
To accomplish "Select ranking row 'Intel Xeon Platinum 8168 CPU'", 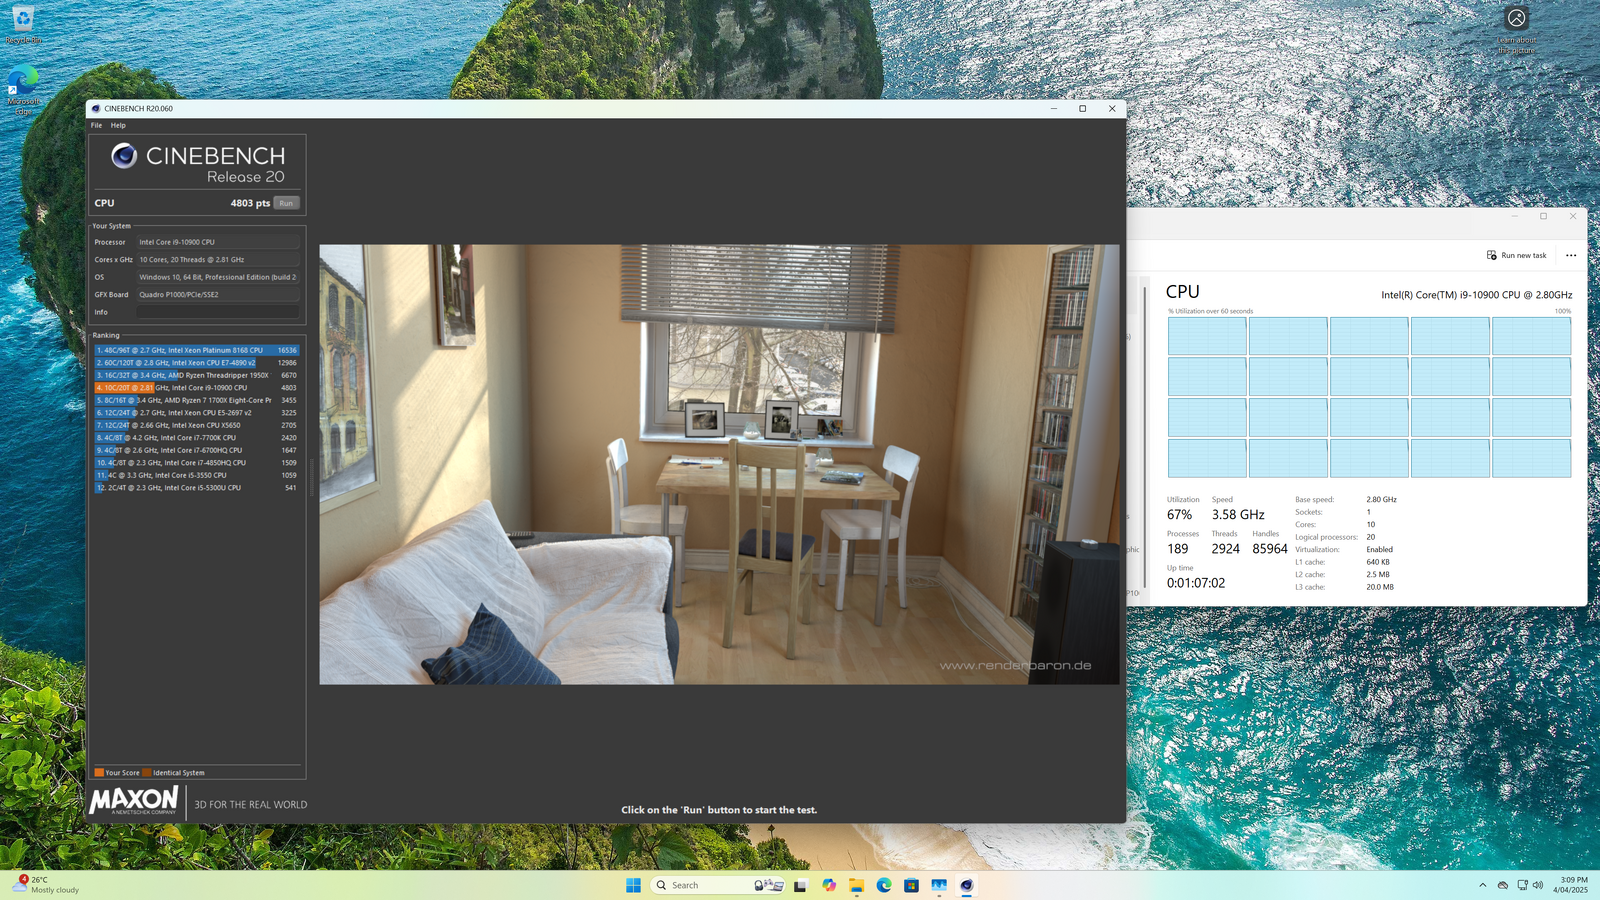I will click(x=197, y=350).
